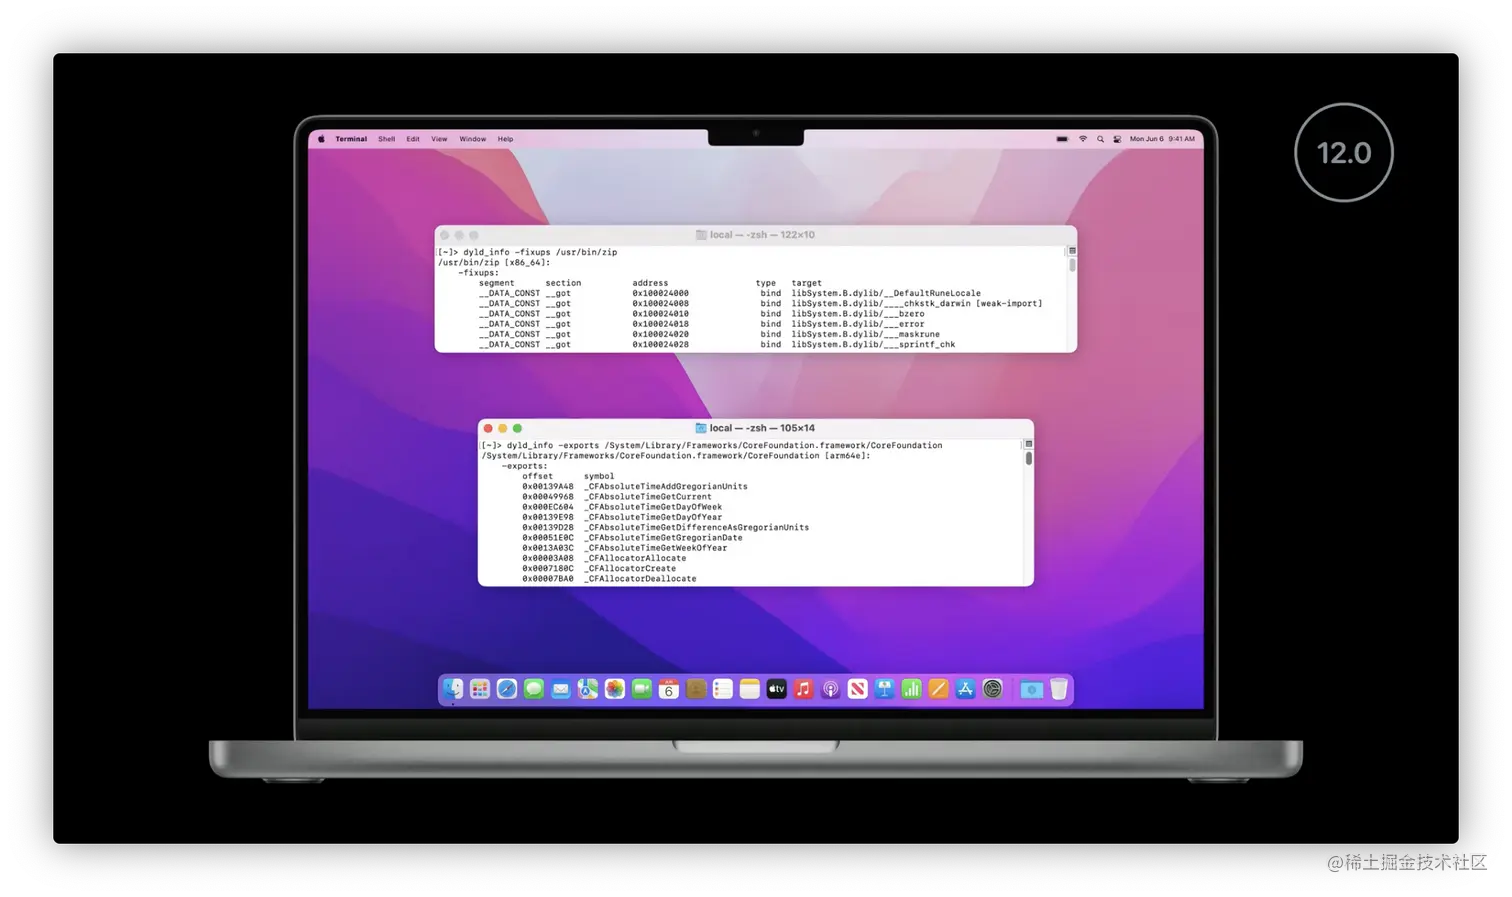Open the Apple menu
Viewport: 1512px width, 897px height.
(321, 139)
